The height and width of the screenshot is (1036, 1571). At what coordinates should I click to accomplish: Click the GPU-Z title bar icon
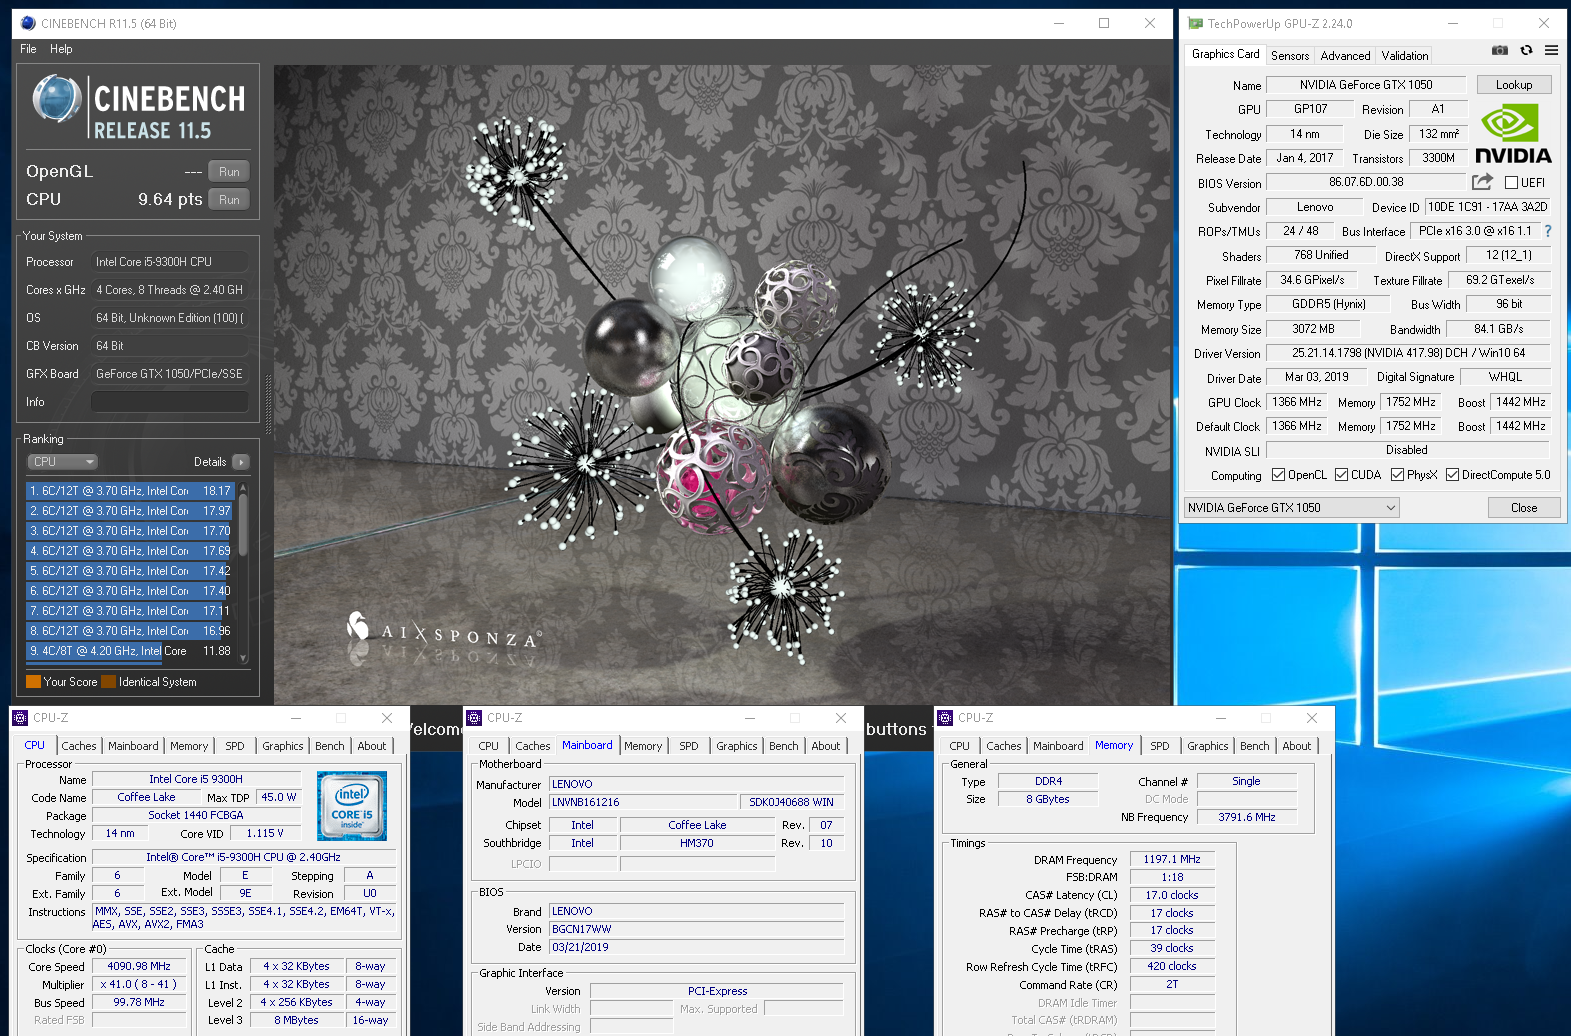coord(1195,23)
